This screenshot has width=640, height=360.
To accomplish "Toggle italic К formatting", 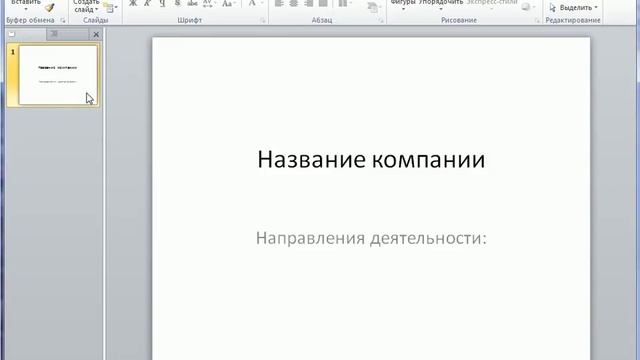I will pyautogui.click(x=147, y=4).
